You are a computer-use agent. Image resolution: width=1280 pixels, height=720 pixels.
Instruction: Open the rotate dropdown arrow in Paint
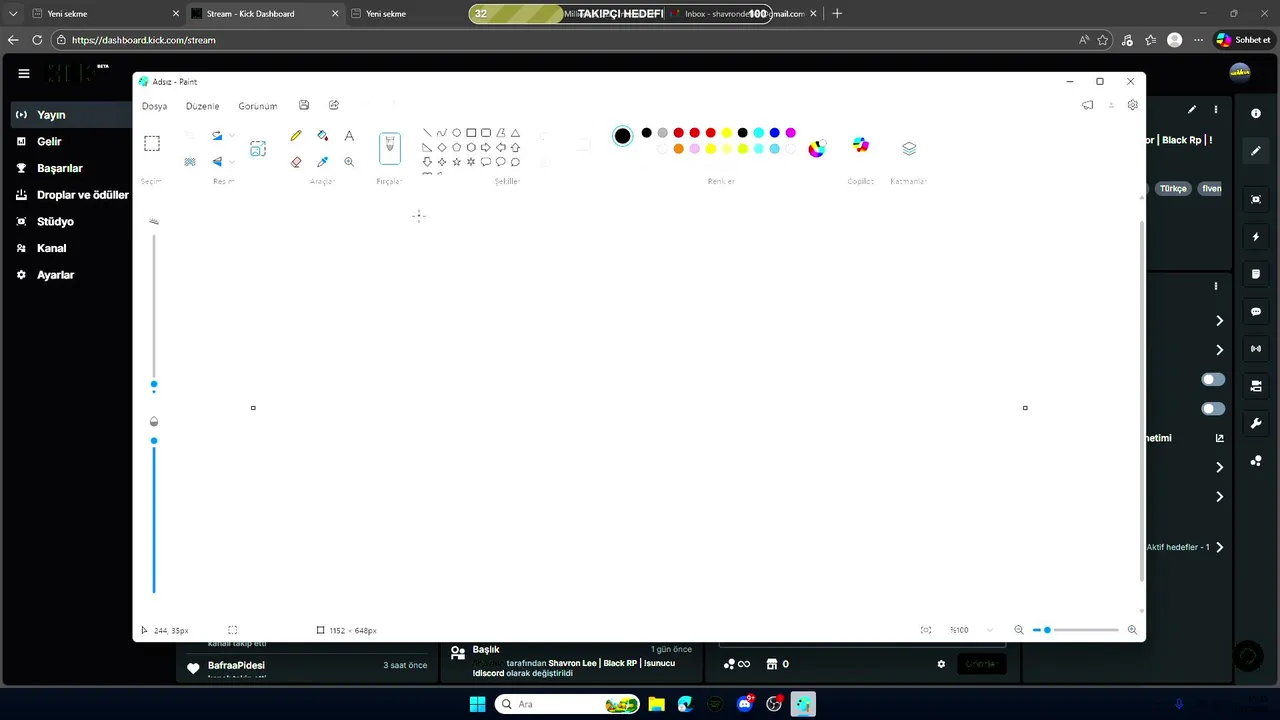click(x=232, y=135)
